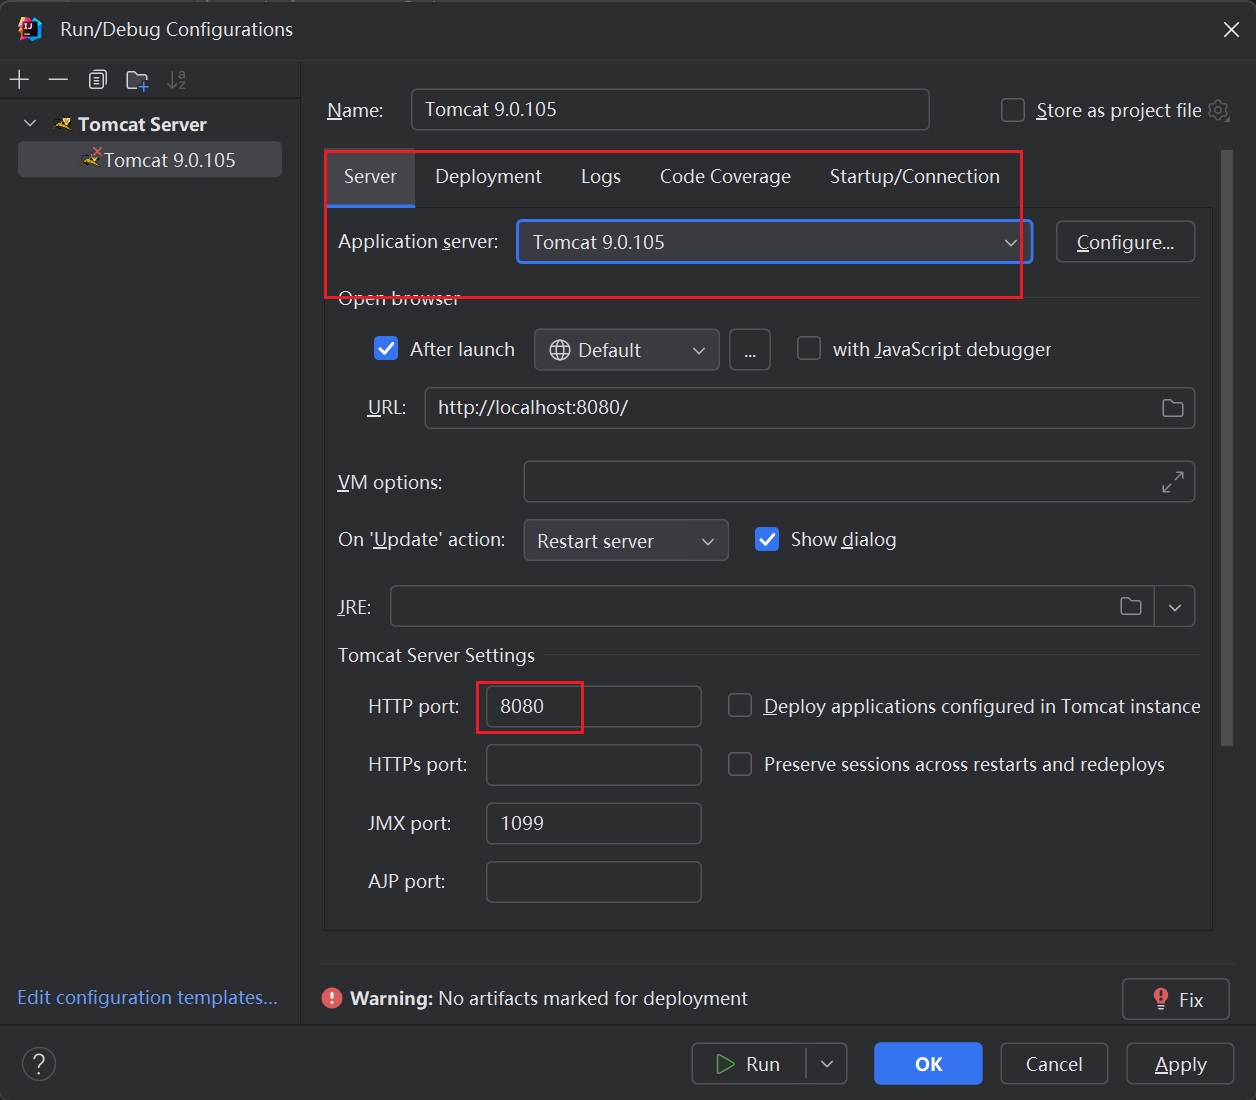
Task: Click the Configure... button
Action: (x=1126, y=242)
